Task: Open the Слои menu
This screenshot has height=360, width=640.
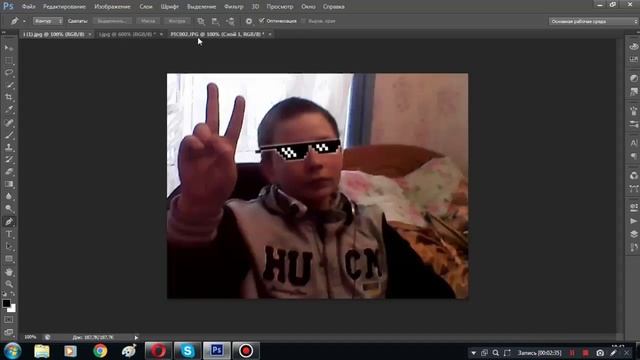Action: (146, 7)
